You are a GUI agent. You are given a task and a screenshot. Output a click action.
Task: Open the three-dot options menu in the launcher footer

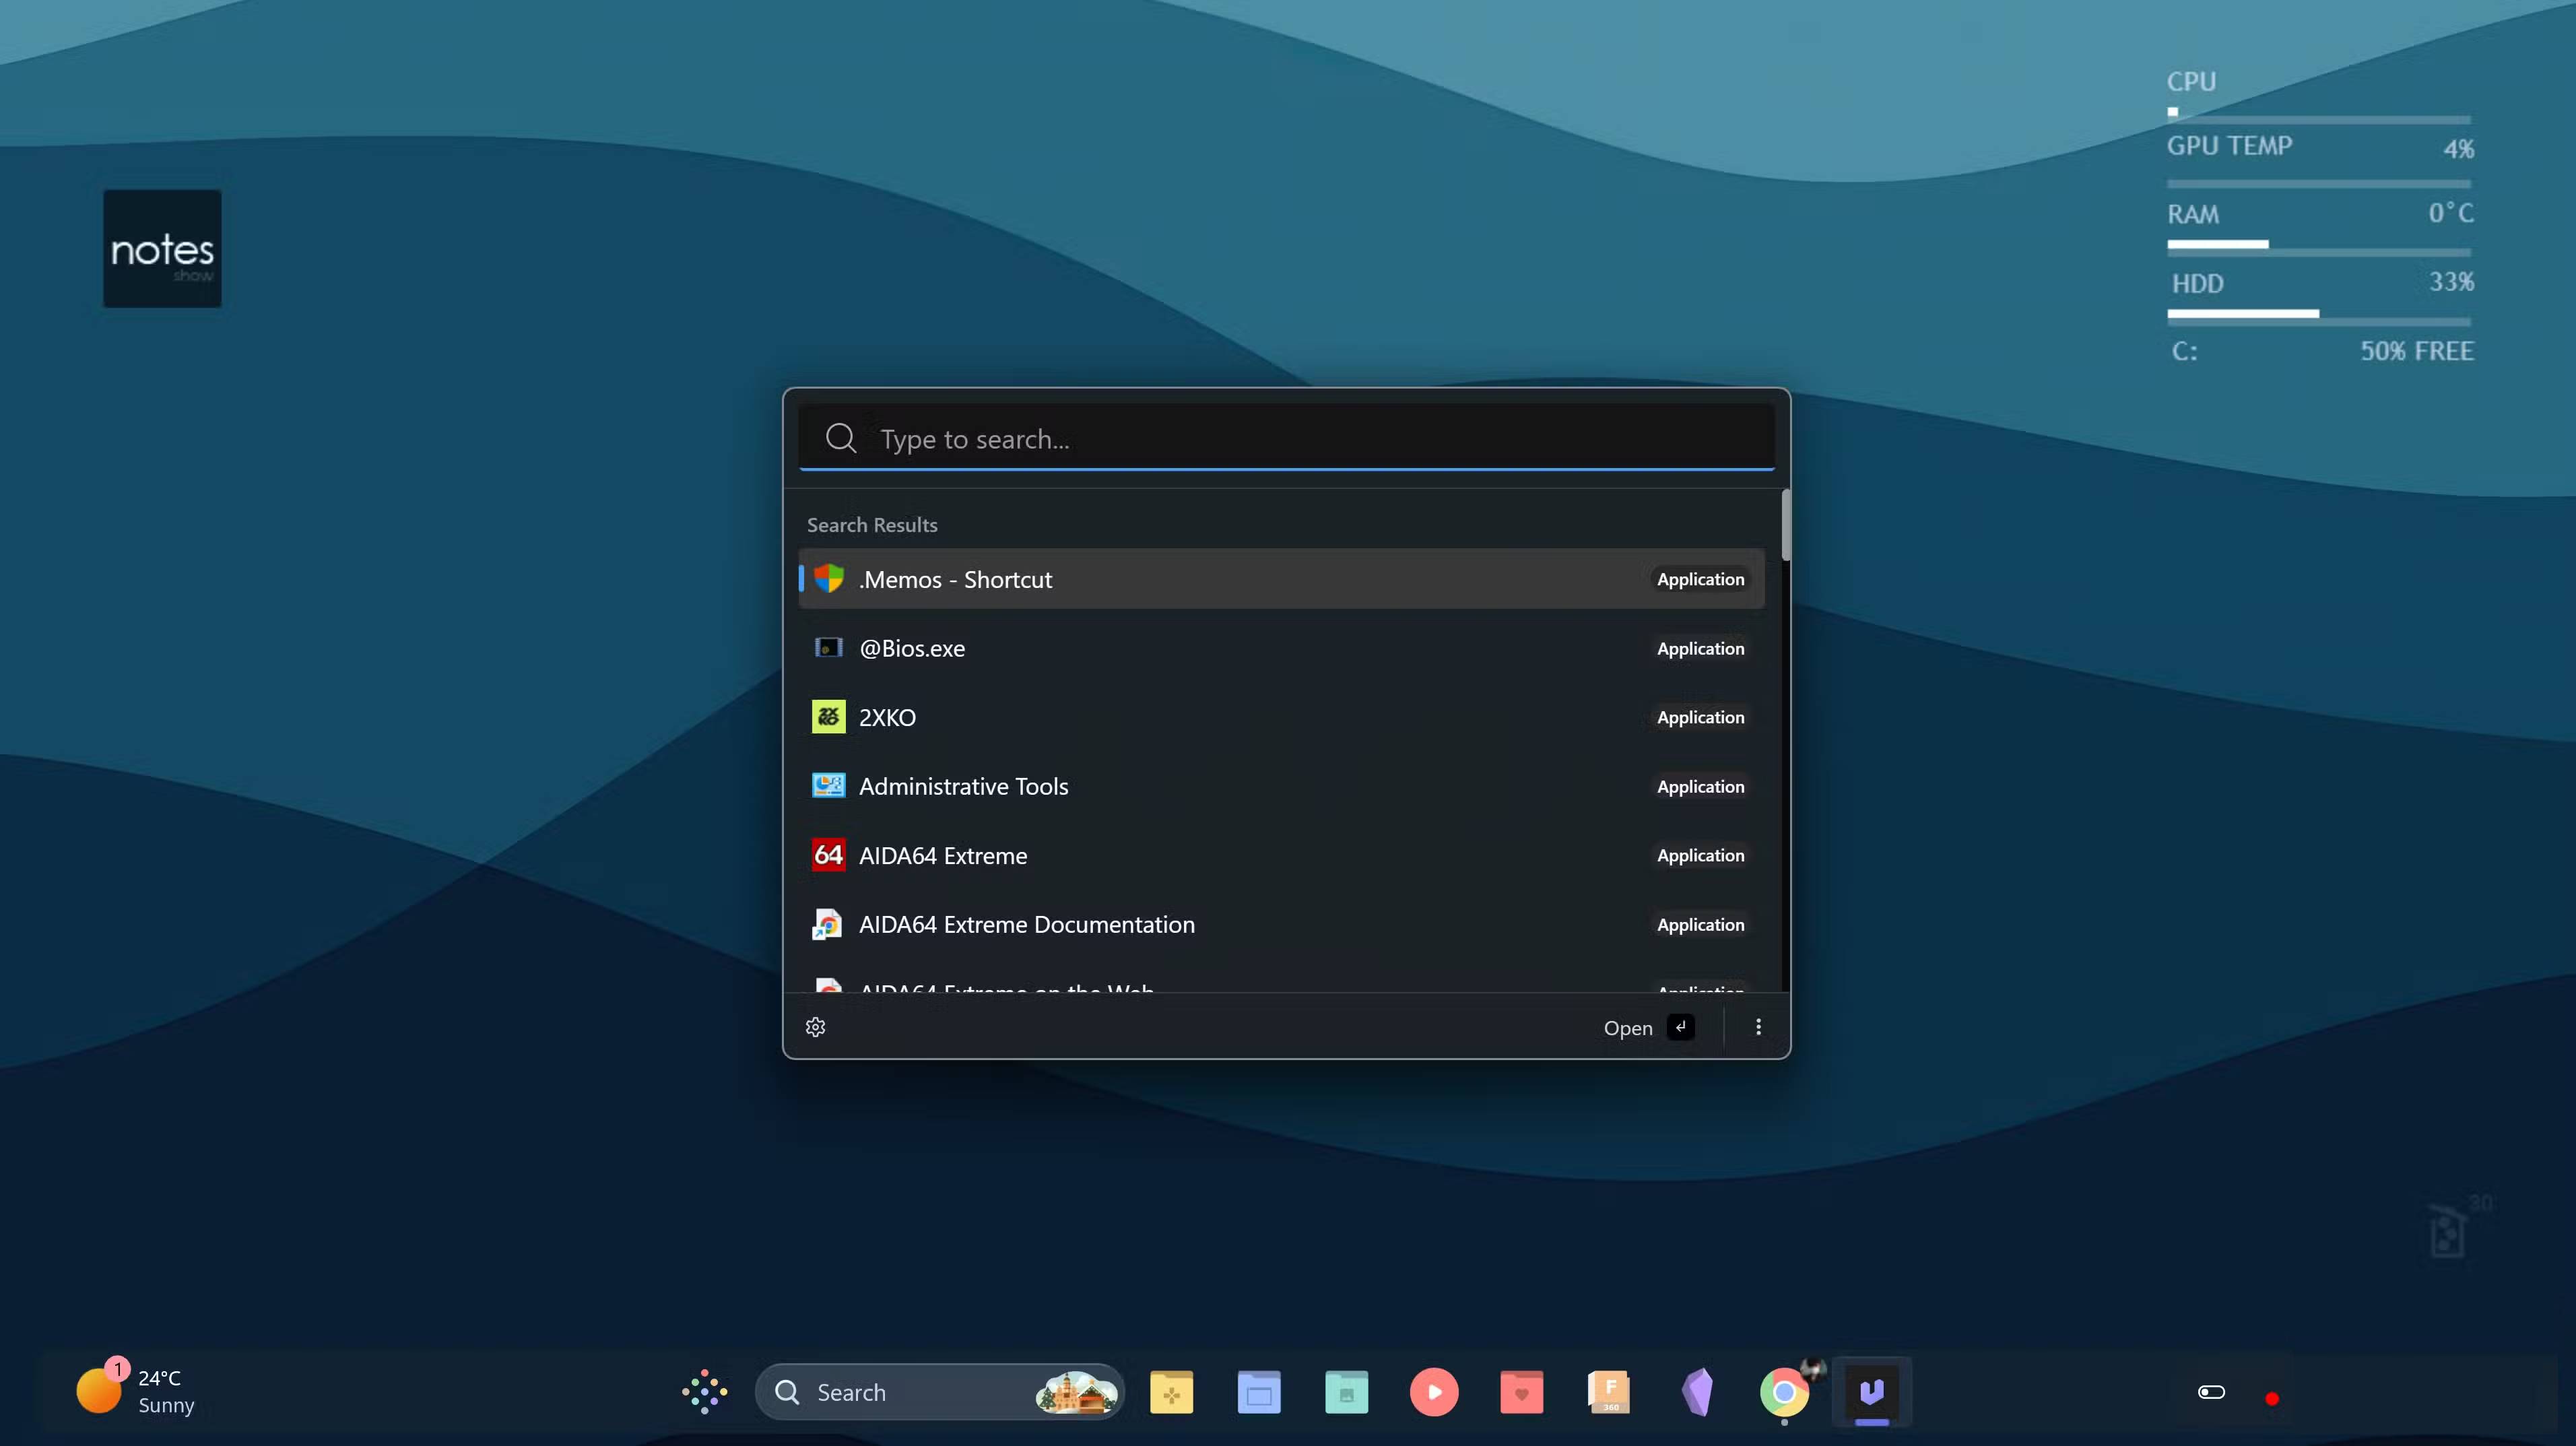(x=1757, y=1027)
